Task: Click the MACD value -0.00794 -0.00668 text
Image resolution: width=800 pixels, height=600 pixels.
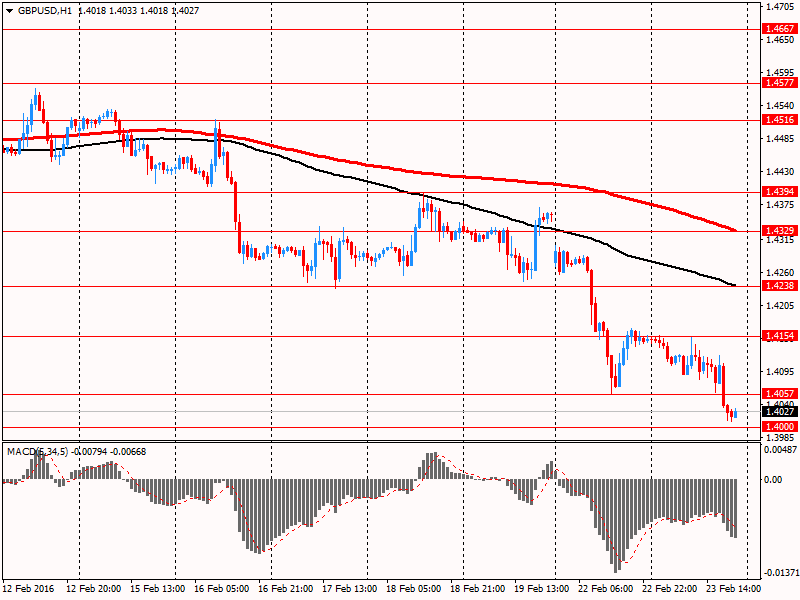Action: pyautogui.click(x=109, y=452)
